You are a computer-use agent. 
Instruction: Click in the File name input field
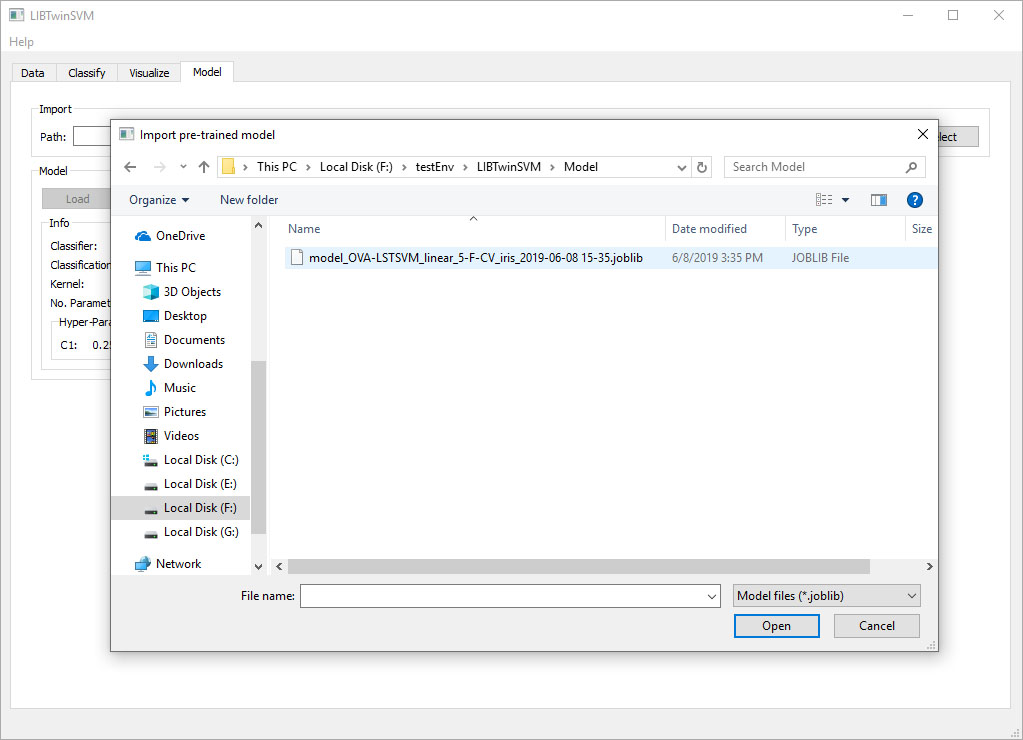(x=503, y=596)
